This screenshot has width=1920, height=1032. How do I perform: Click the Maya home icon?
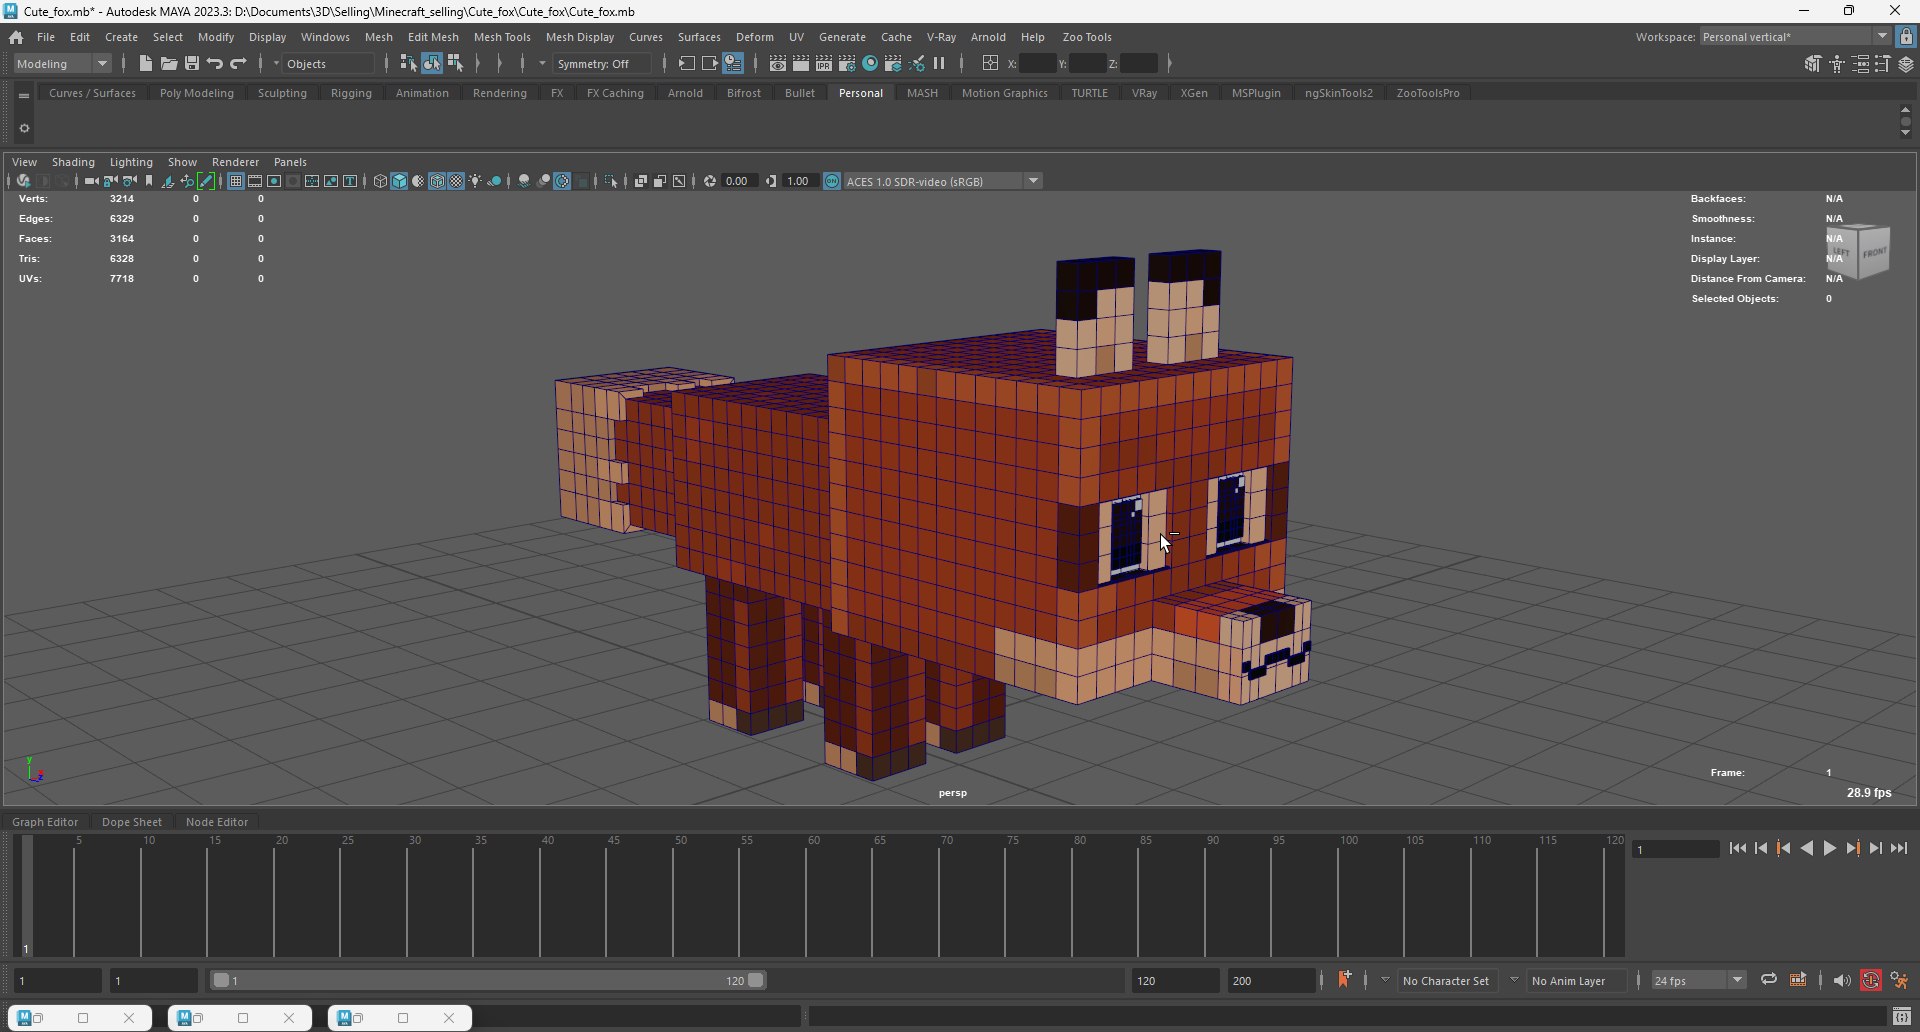click(16, 37)
